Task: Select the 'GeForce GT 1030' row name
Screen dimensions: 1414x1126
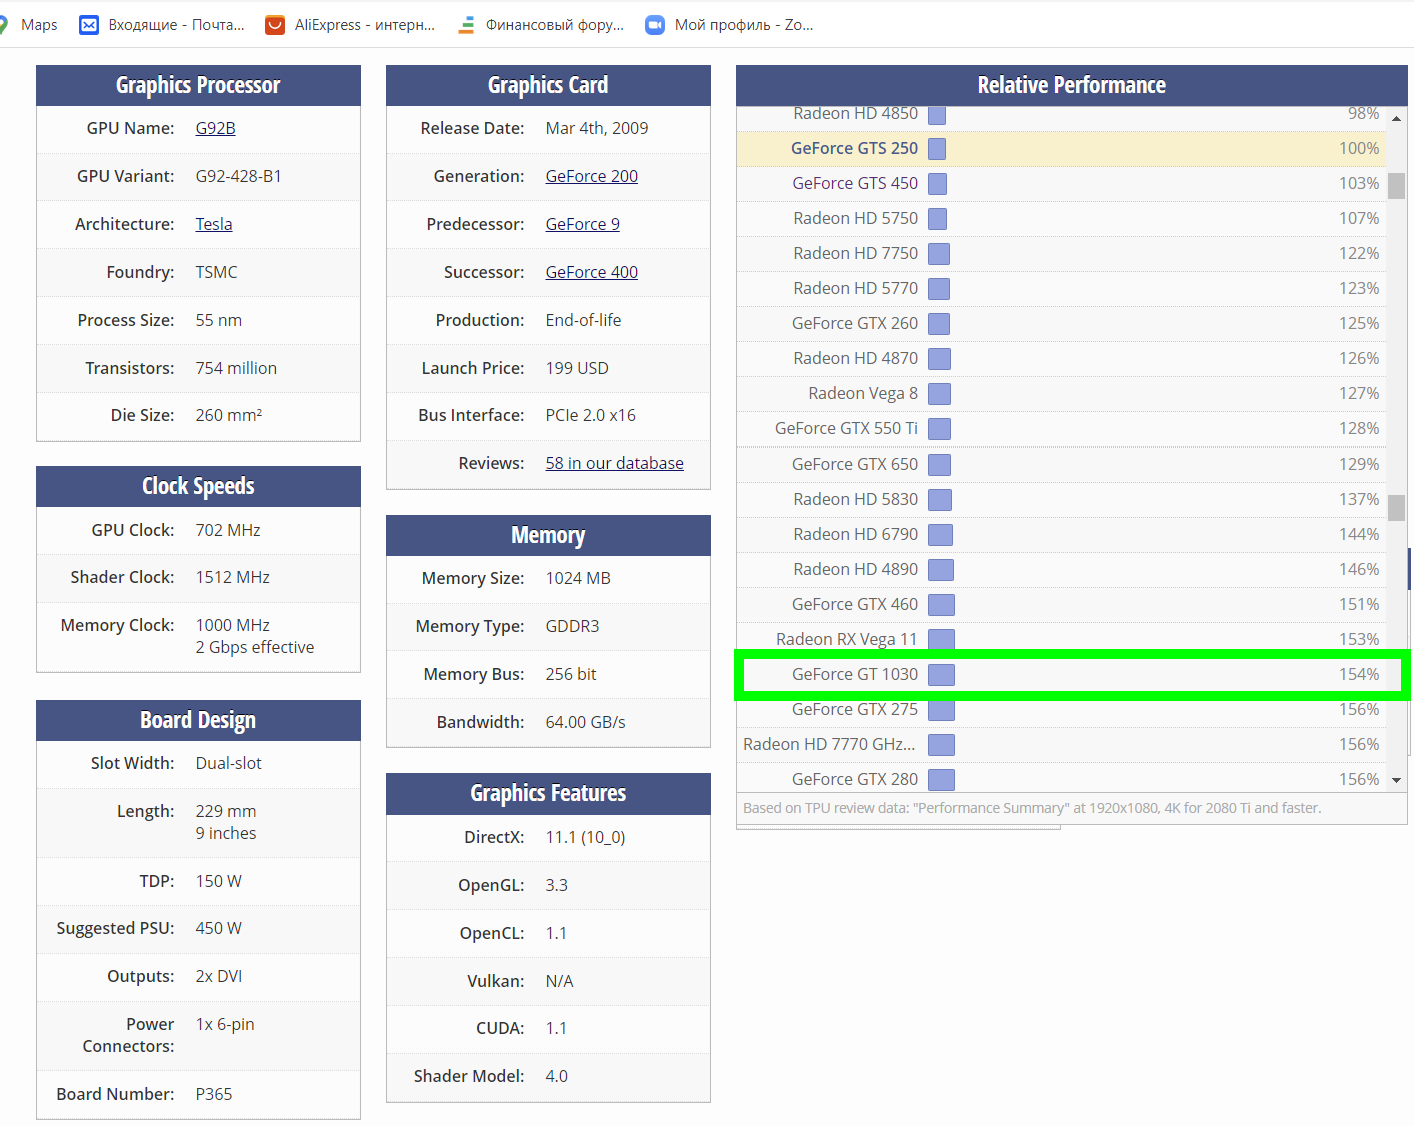Action: 855,674
